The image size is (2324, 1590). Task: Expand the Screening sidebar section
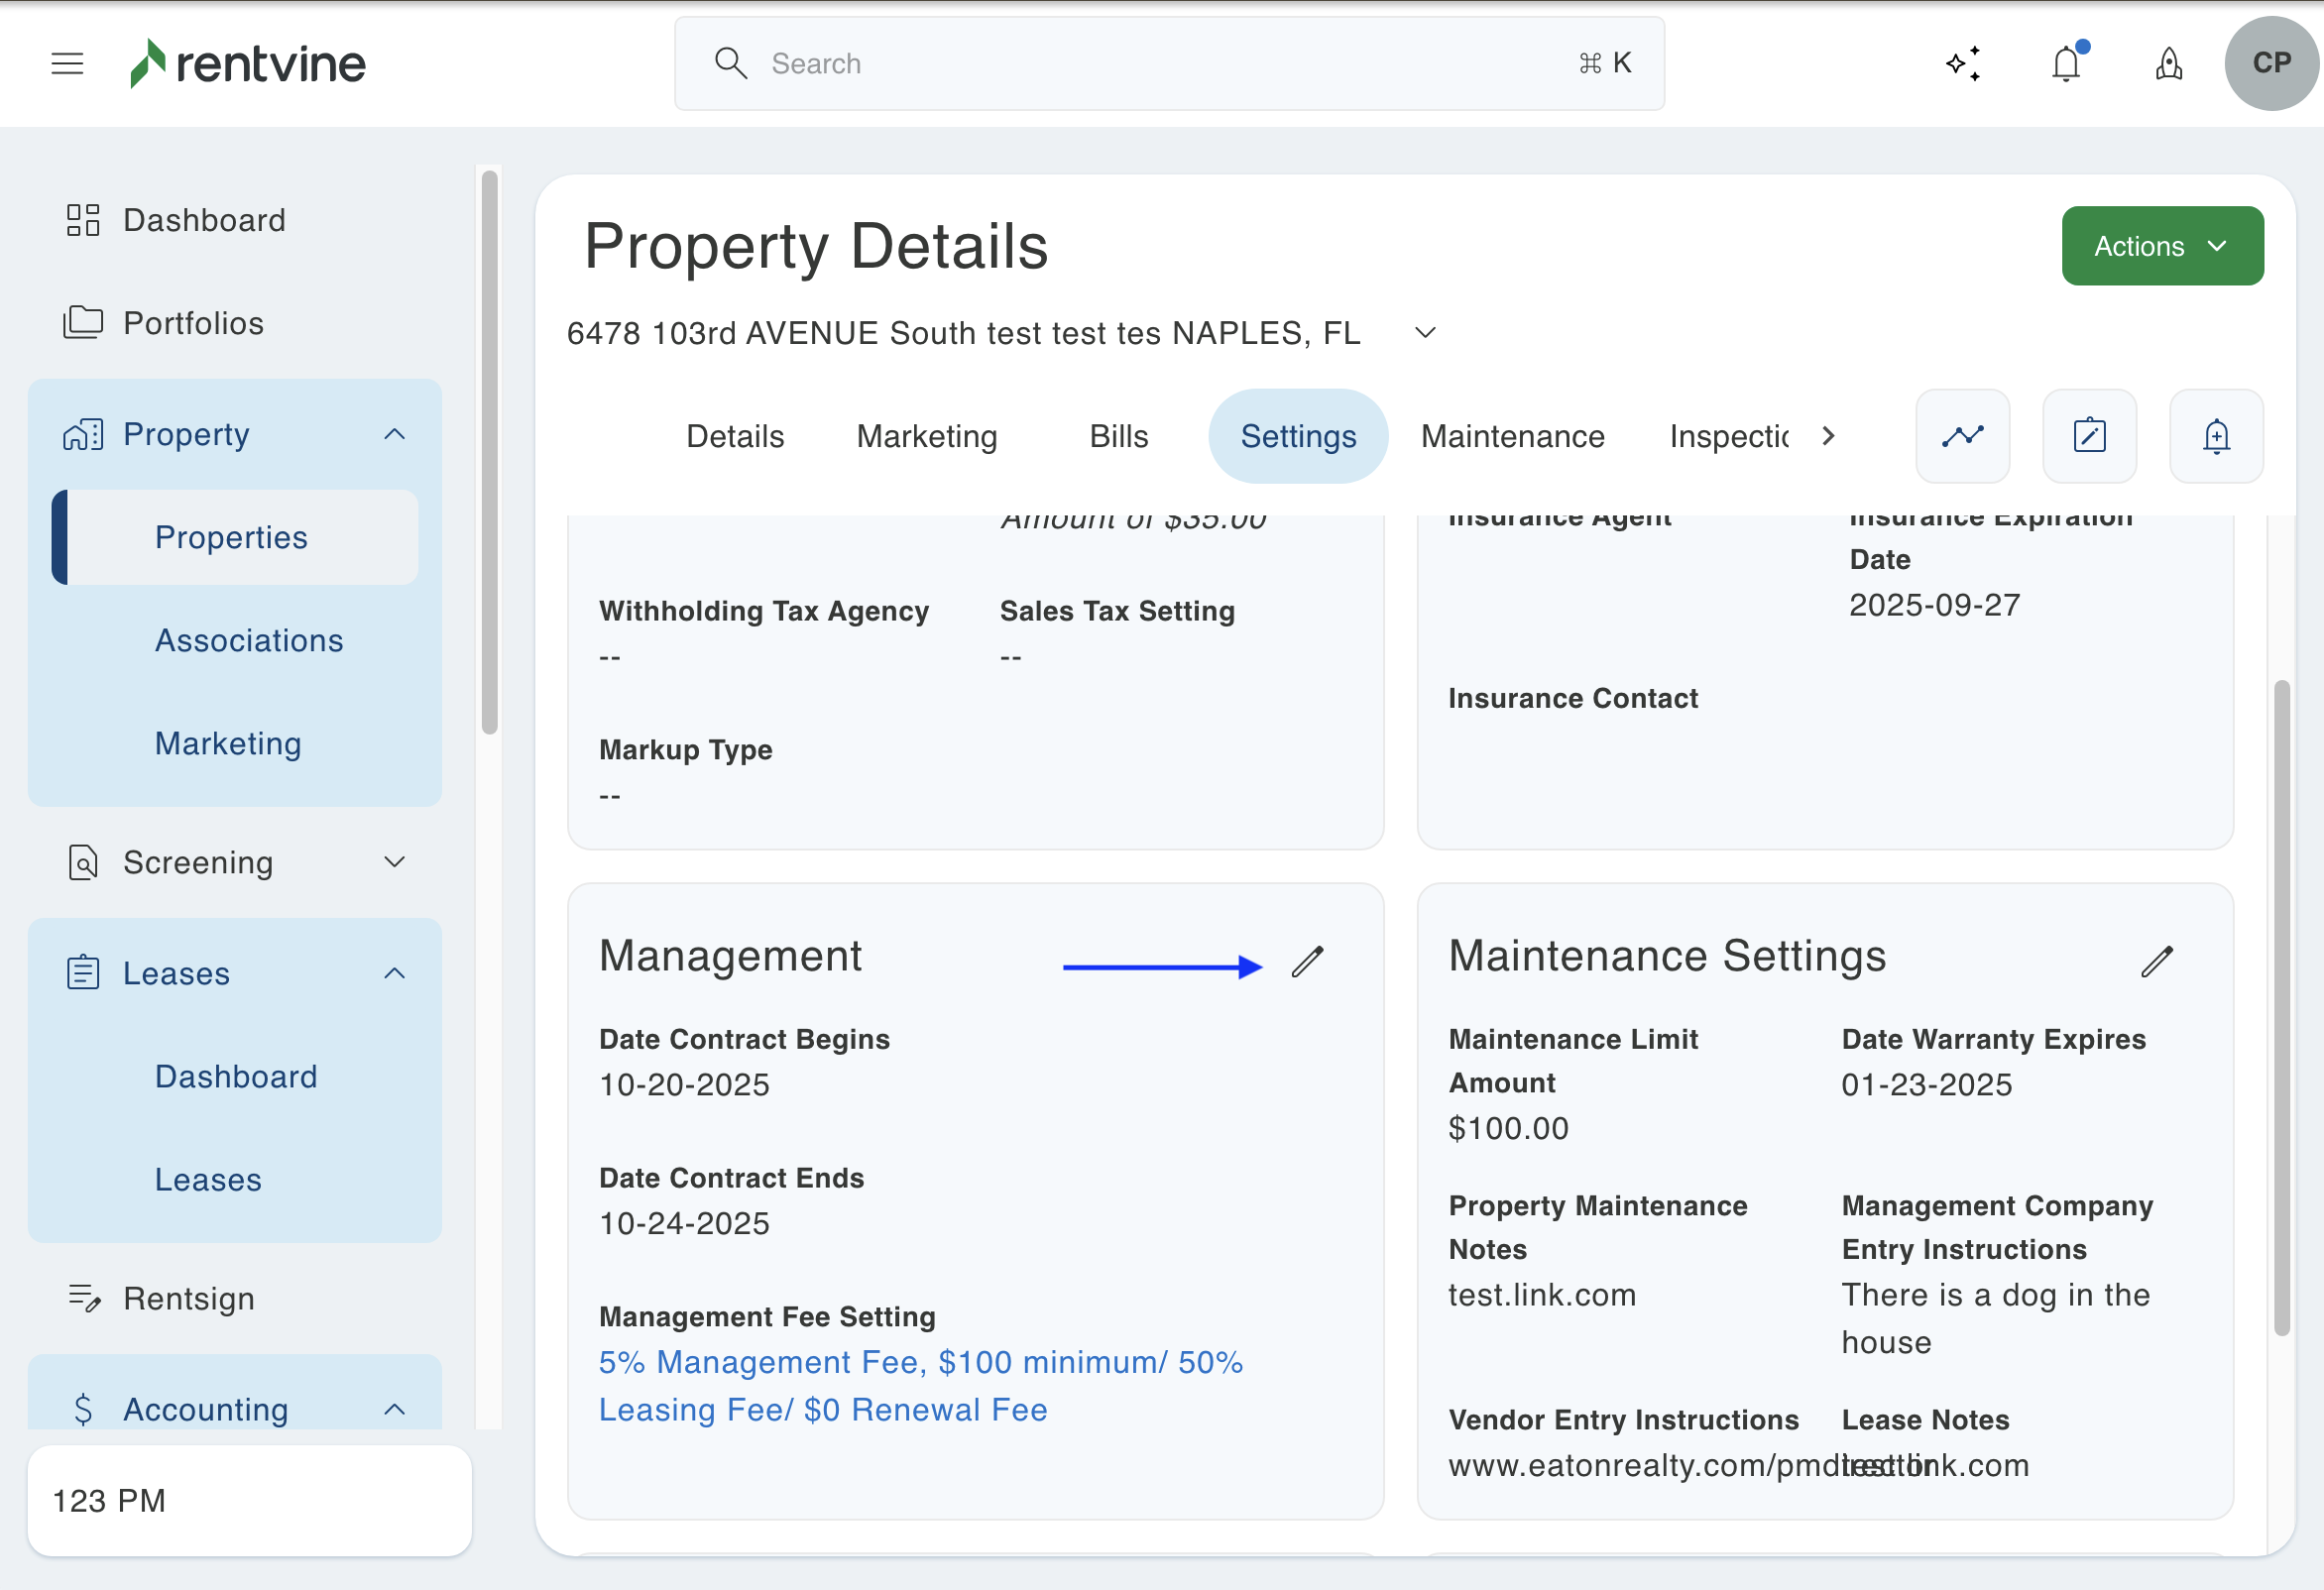(394, 862)
